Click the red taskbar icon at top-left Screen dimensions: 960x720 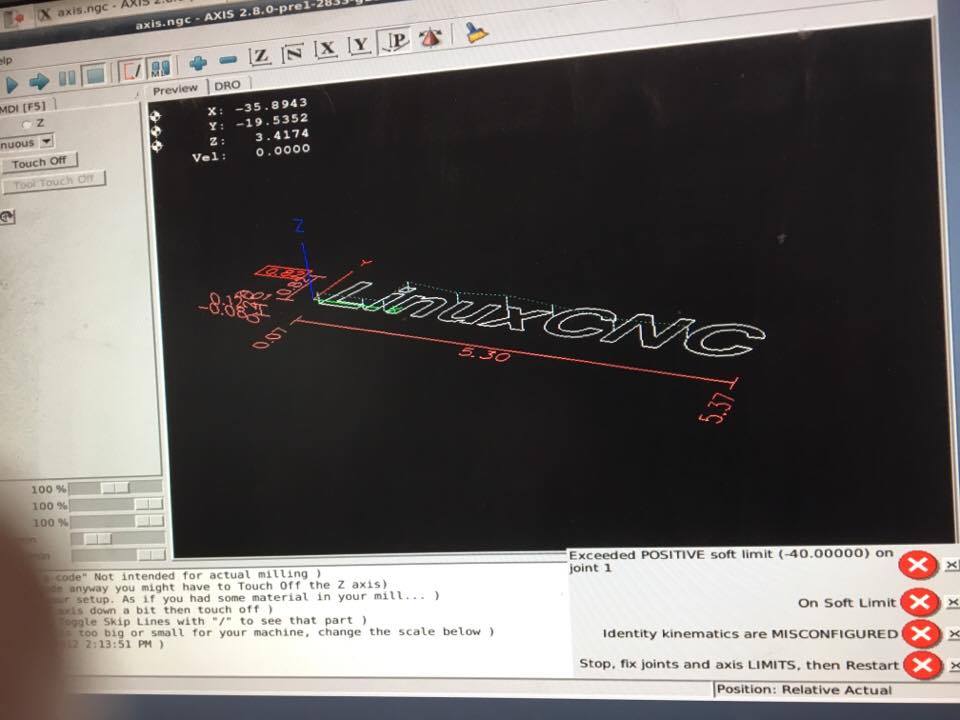click(13, 18)
